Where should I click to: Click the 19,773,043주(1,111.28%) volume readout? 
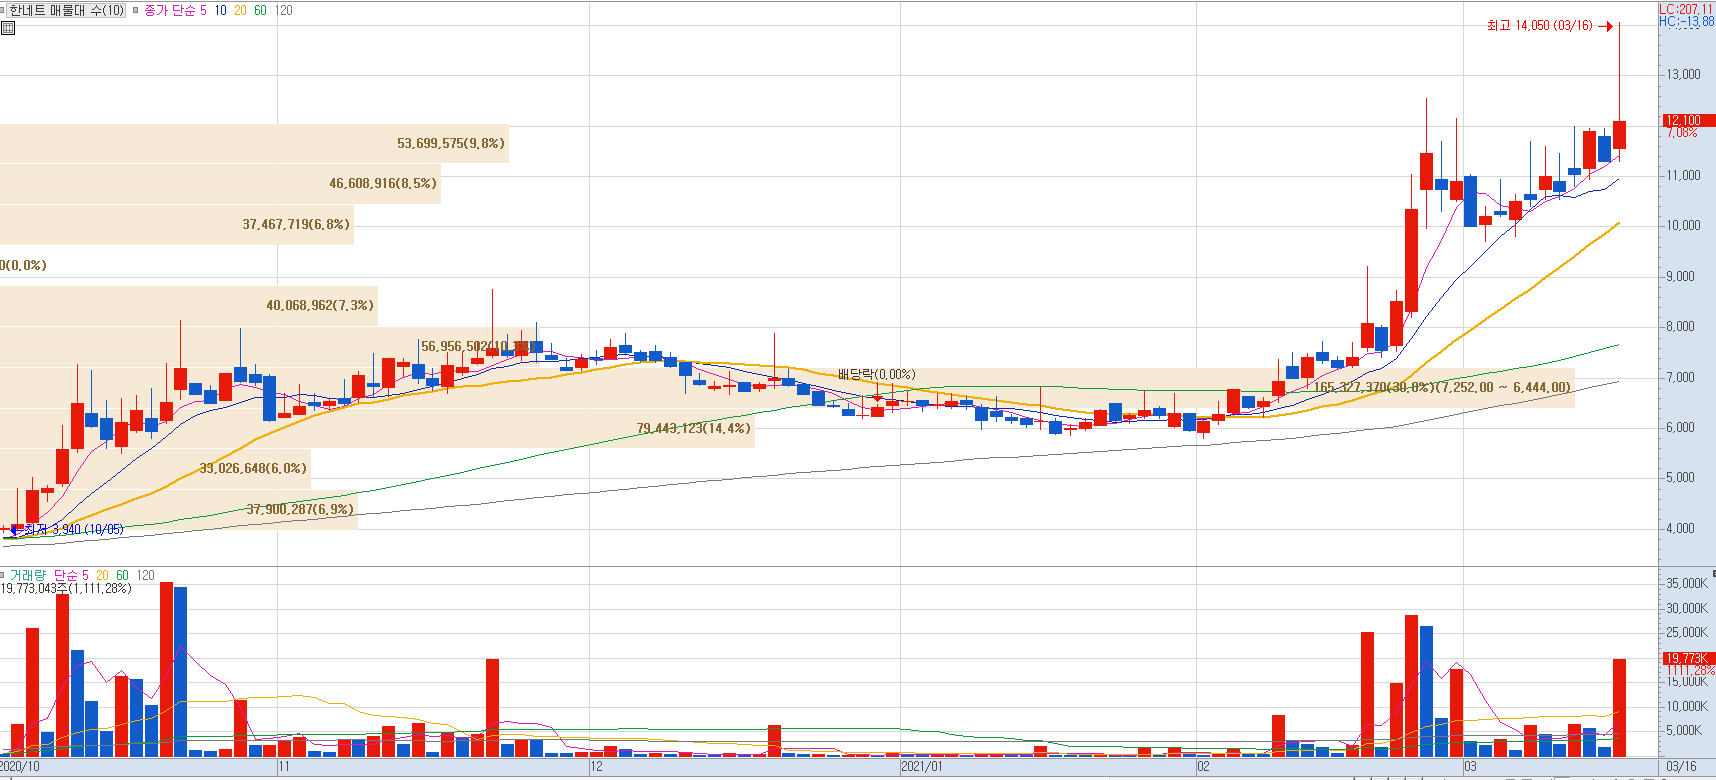(66, 588)
